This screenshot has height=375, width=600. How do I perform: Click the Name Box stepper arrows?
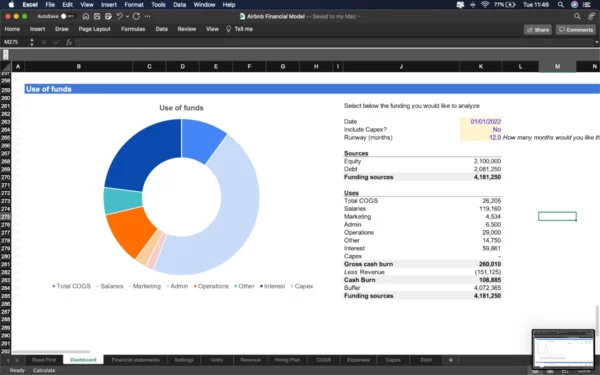pos(32,42)
